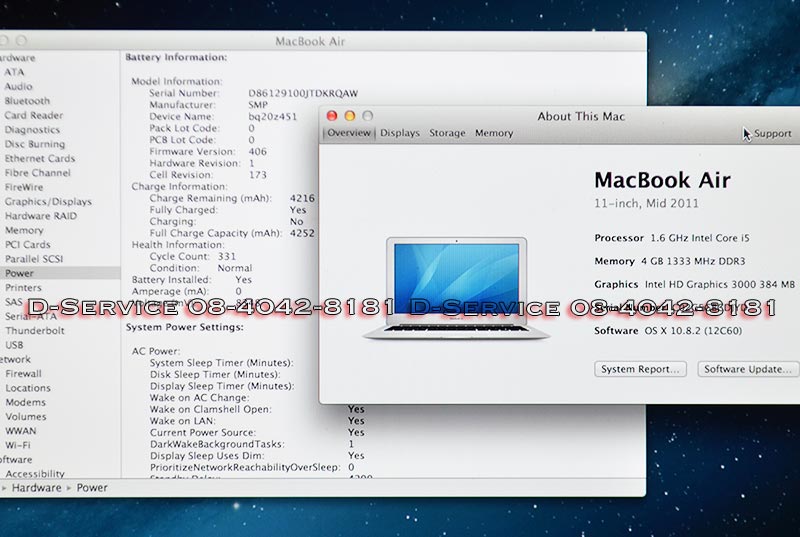
Task: Click the Software Update... button
Action: (748, 369)
